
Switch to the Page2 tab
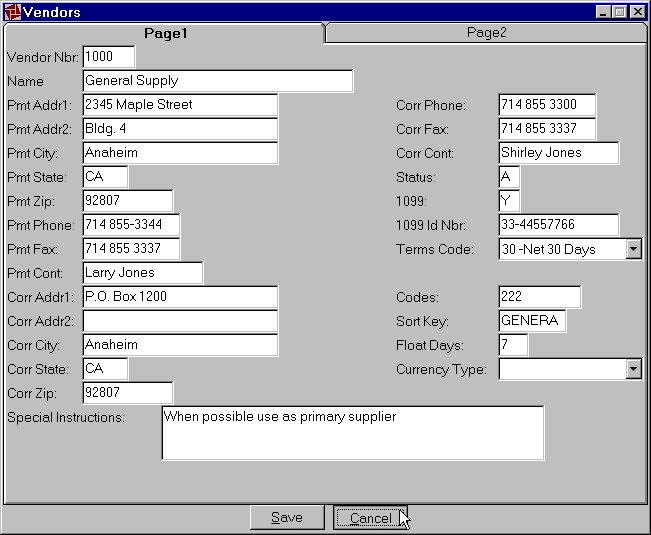486,32
